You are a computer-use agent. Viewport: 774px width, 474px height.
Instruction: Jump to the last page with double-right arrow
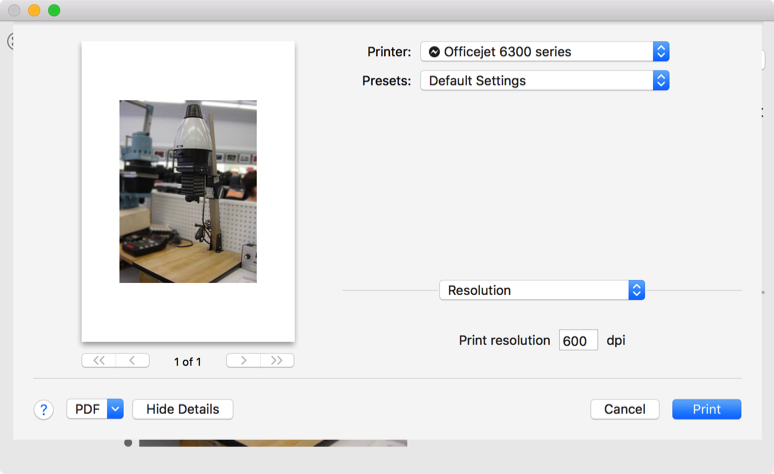click(277, 360)
